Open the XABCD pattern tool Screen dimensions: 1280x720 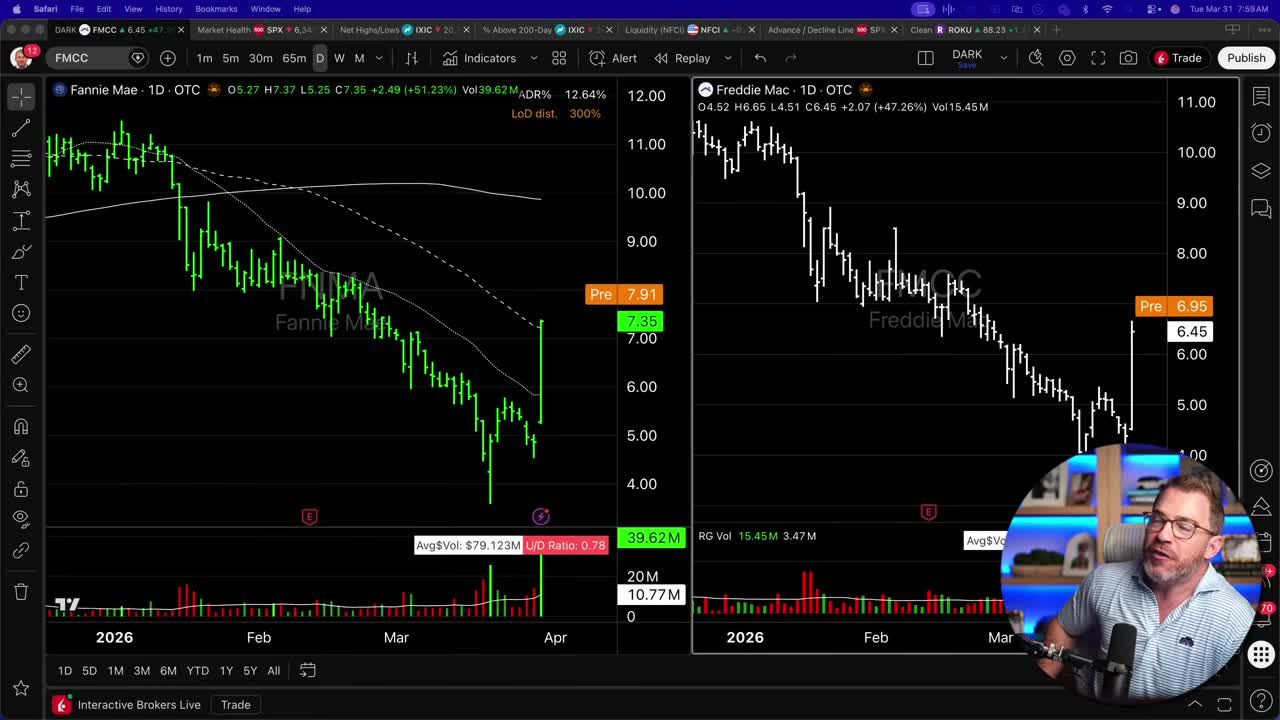(21, 189)
